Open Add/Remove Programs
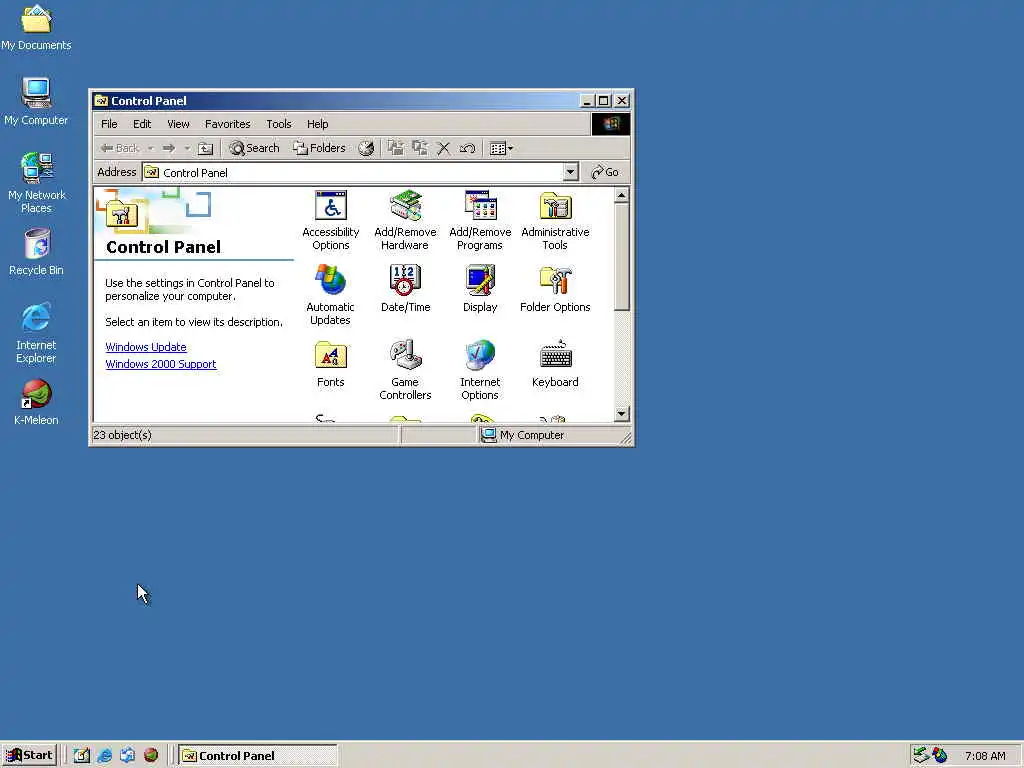Viewport: 1024px width, 768px height. tap(480, 220)
